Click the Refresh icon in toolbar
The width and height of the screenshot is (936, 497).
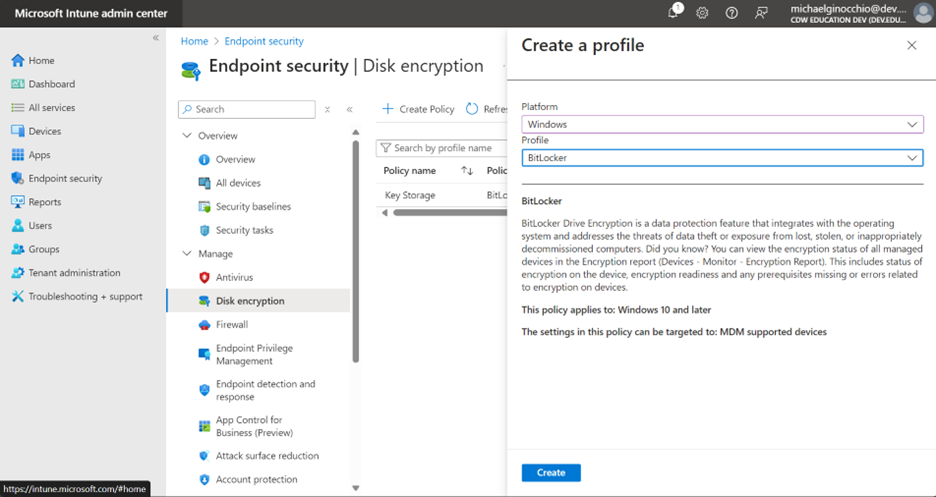[x=472, y=109]
